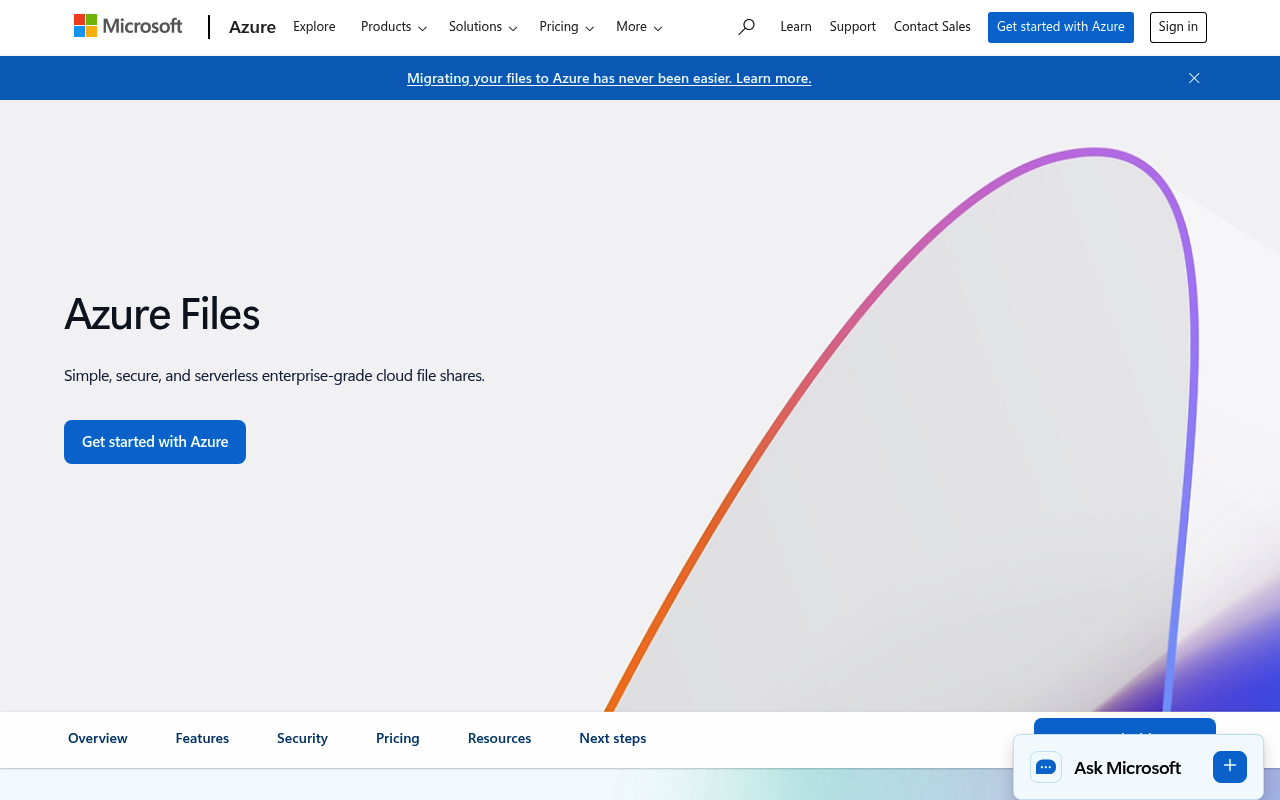Expand the Solutions dropdown
Image resolution: width=1280 pixels, height=800 pixels.
[x=483, y=27]
